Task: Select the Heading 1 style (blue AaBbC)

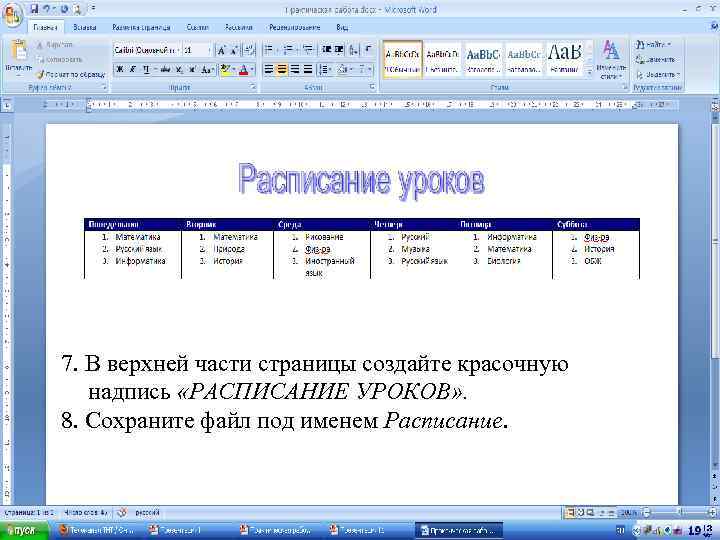Action: [483, 59]
